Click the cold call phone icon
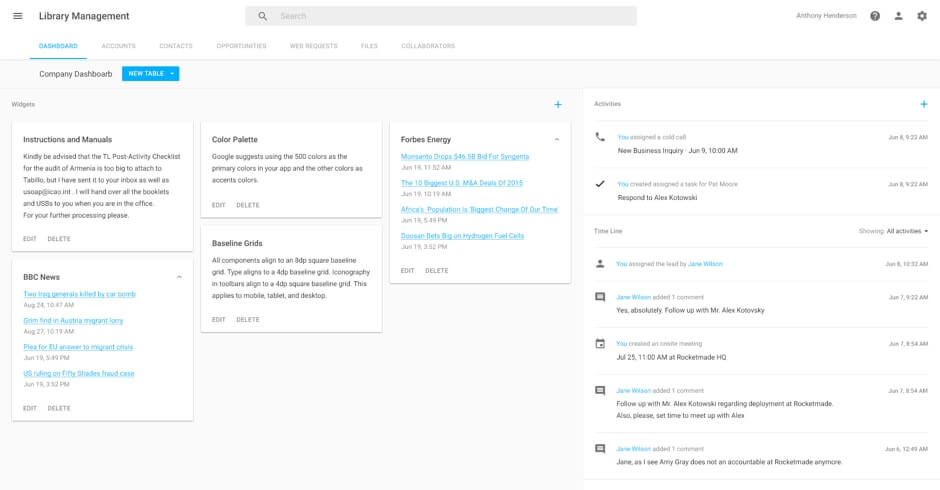This screenshot has width=940, height=490. 600,137
